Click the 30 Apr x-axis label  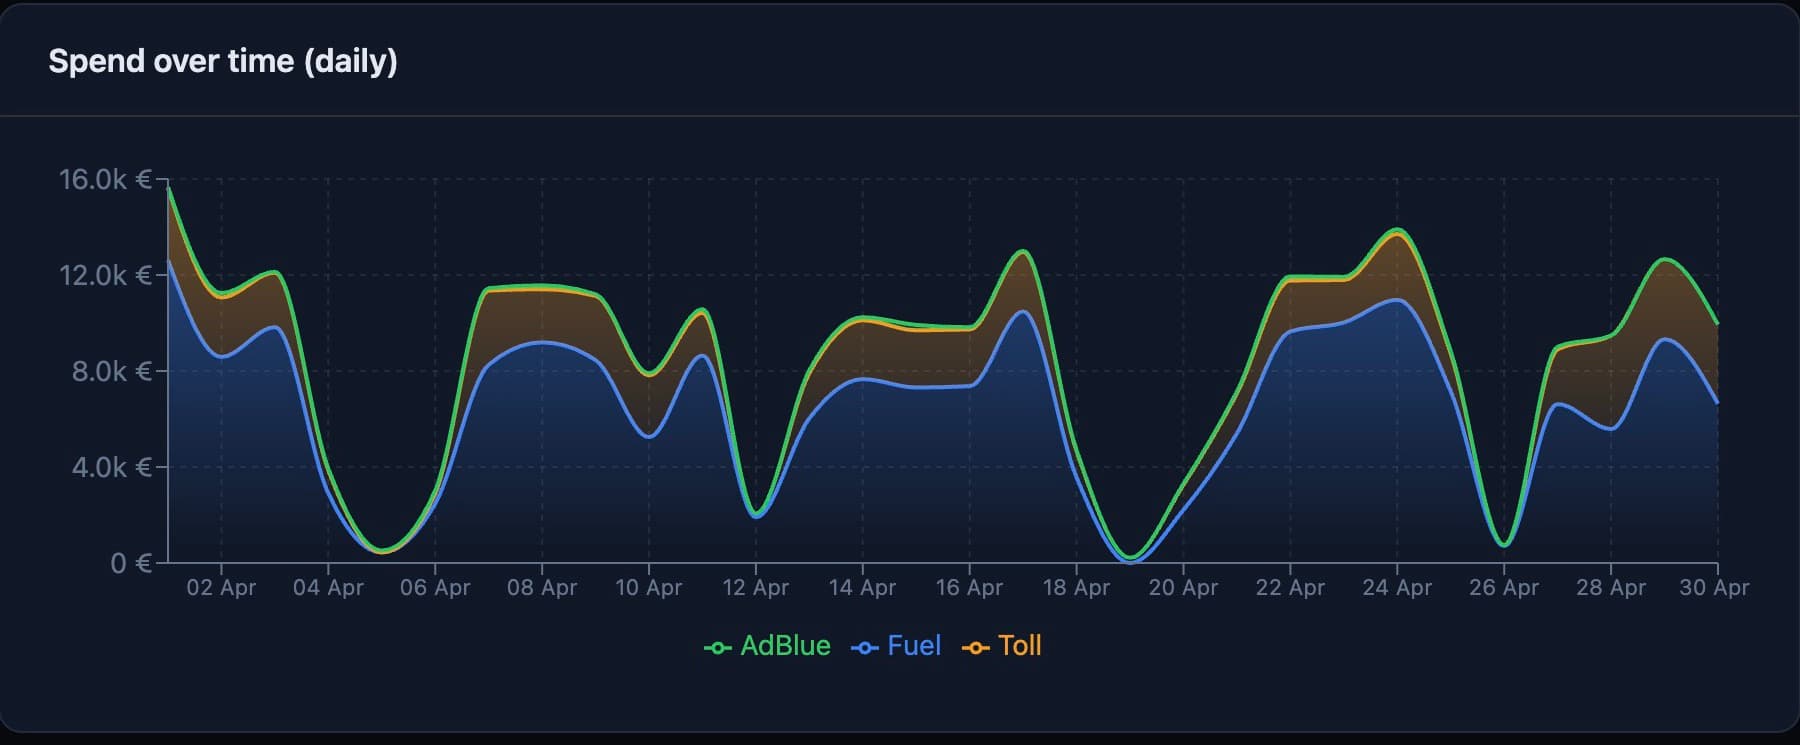tap(1714, 588)
